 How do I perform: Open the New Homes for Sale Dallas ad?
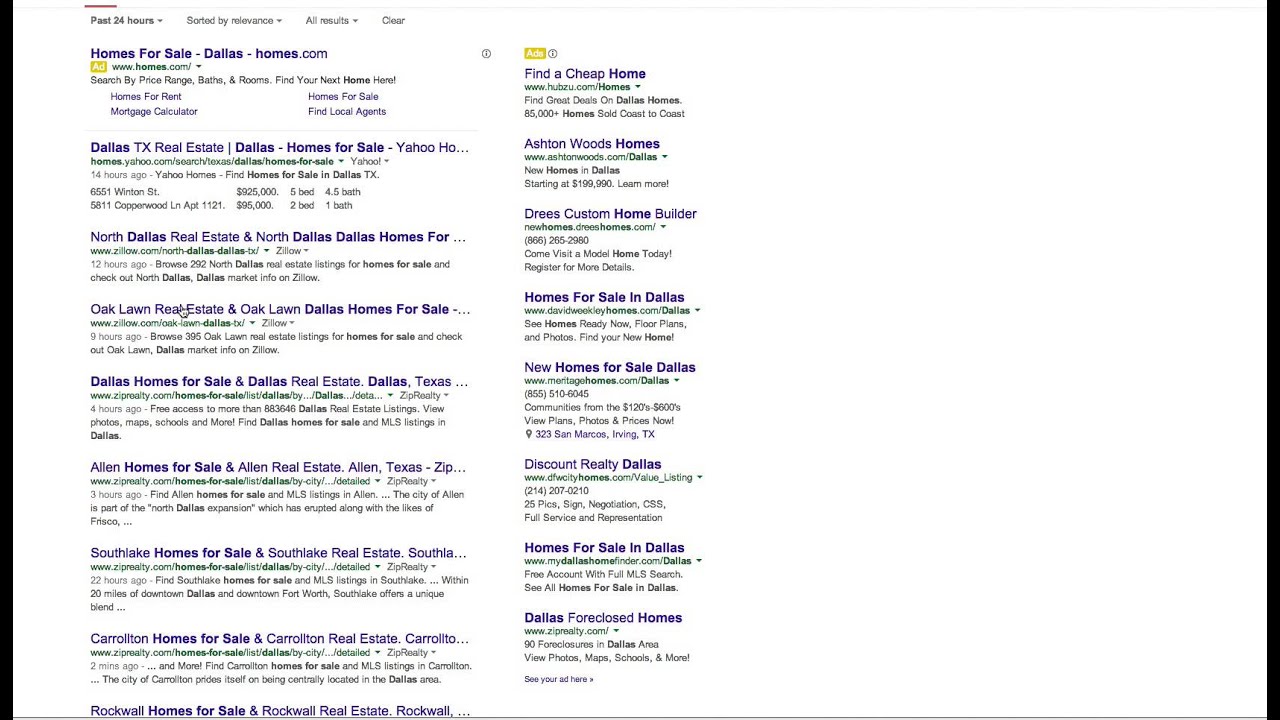610,367
